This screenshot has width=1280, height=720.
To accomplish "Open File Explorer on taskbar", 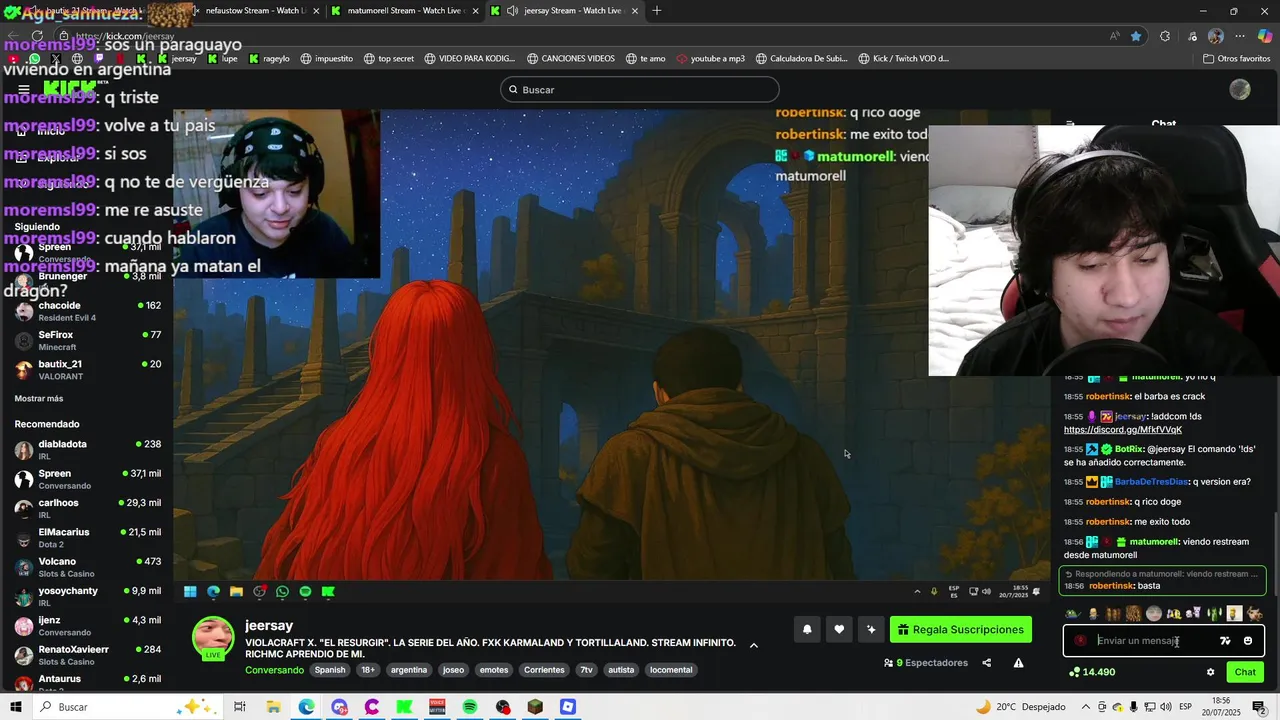I will pyautogui.click(x=273, y=707).
